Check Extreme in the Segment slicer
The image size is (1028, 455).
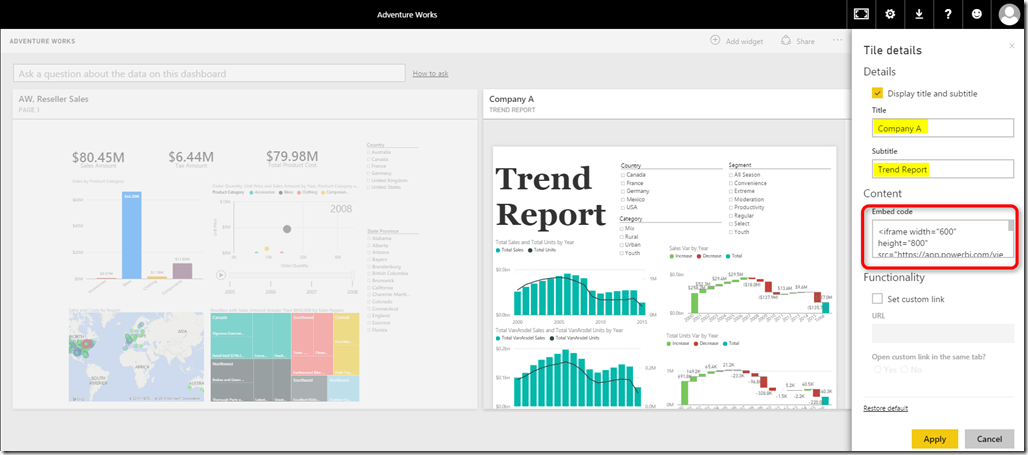click(731, 191)
